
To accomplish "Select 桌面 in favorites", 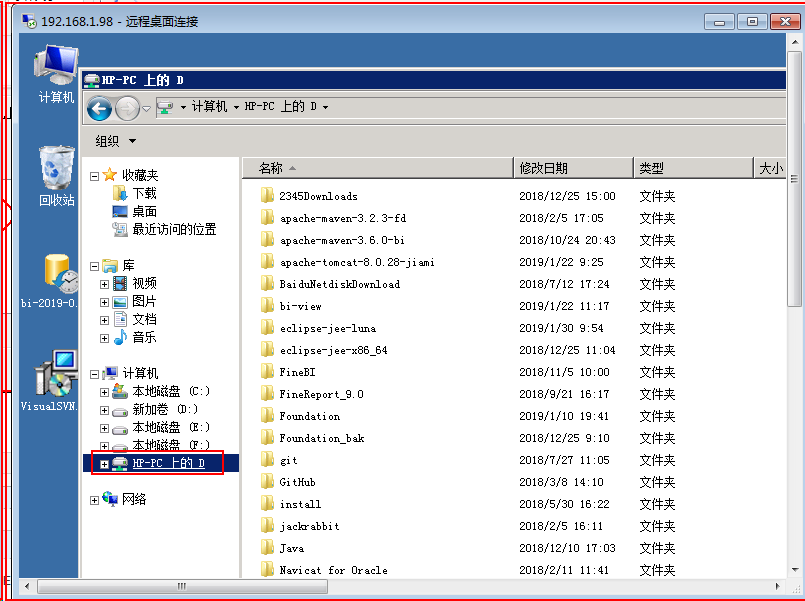I will tap(144, 211).
